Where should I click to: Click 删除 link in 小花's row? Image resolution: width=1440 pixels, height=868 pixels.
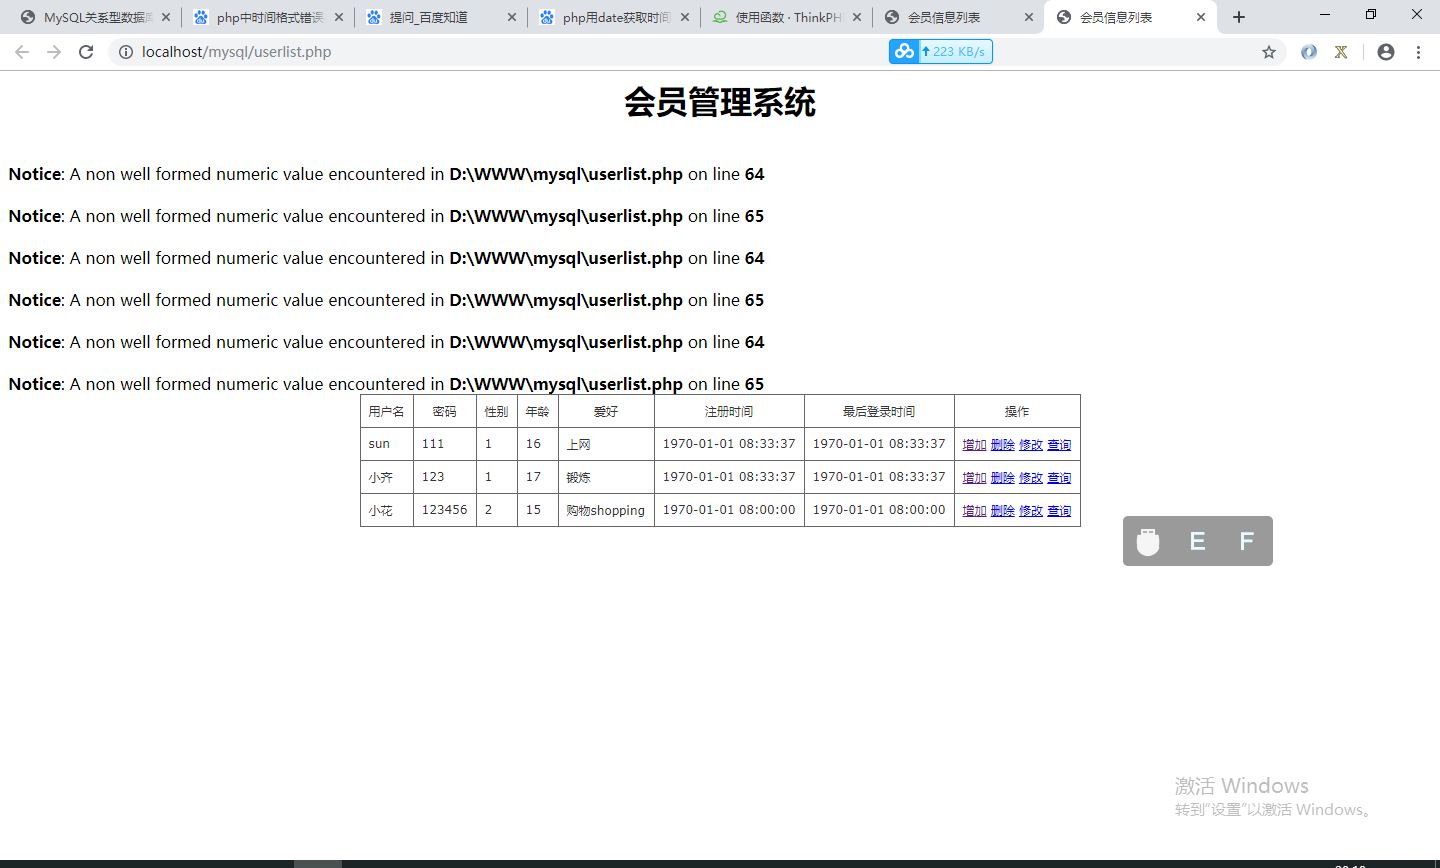tap(1002, 510)
